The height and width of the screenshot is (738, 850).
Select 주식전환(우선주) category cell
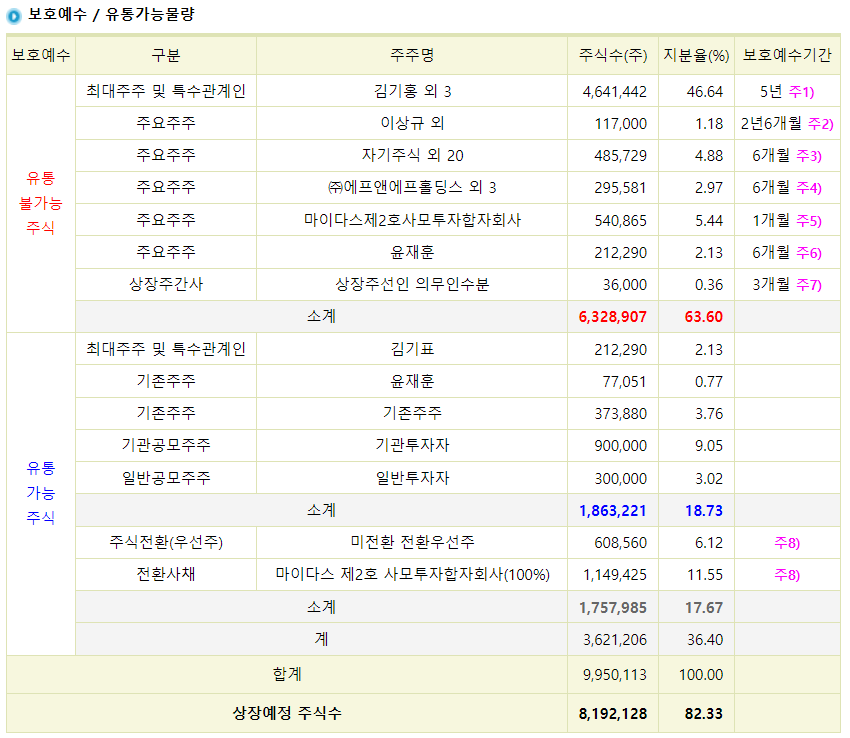(166, 542)
